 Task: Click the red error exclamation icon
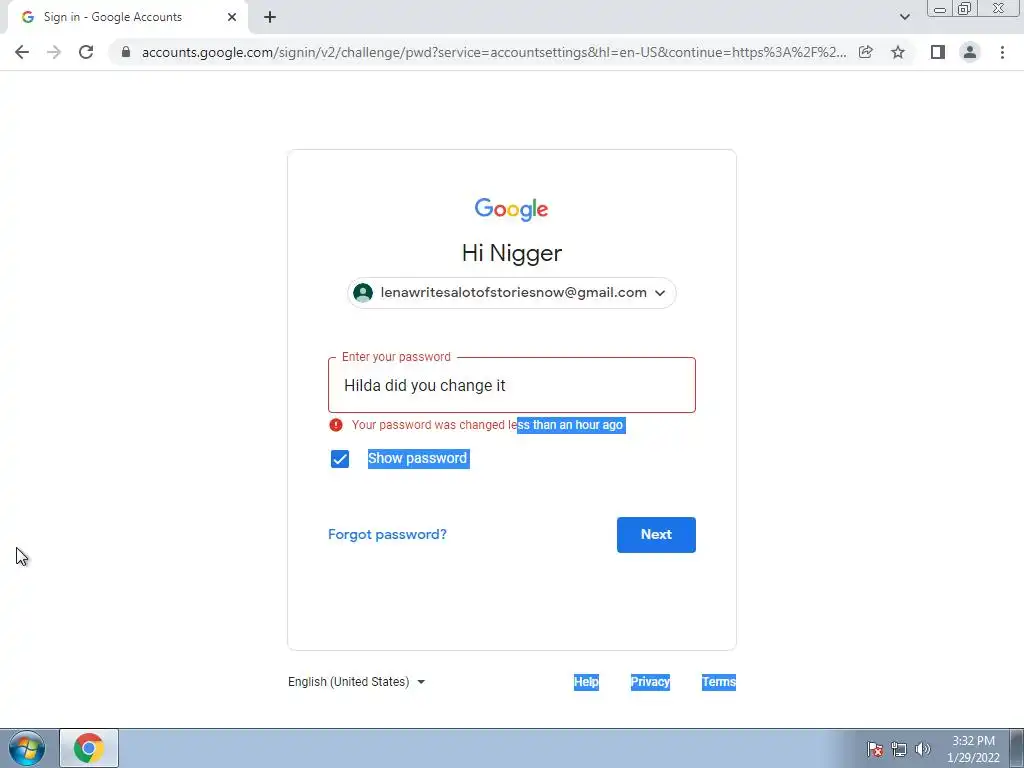(x=336, y=425)
